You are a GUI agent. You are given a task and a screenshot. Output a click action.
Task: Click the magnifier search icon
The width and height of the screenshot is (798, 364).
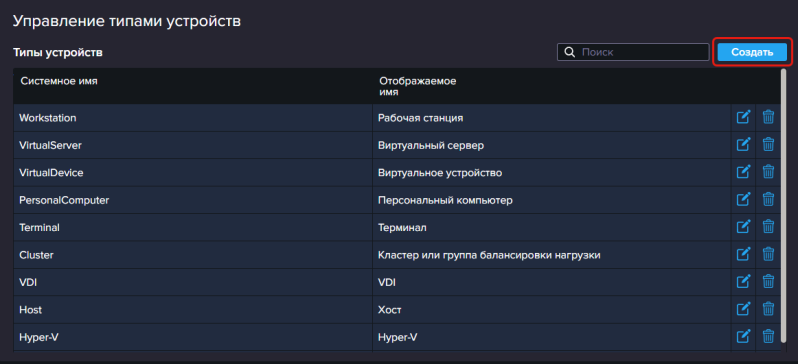[x=571, y=52]
